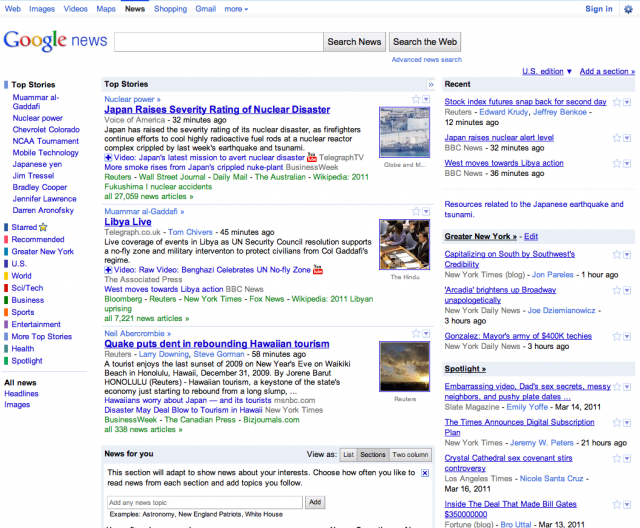Click the Search the Web button

coord(425,42)
